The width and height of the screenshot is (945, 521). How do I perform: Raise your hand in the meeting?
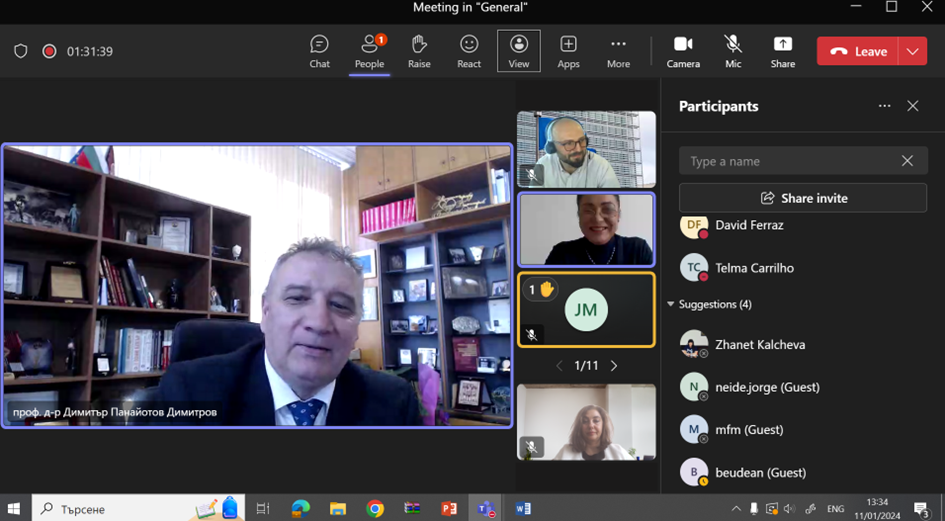coord(419,51)
